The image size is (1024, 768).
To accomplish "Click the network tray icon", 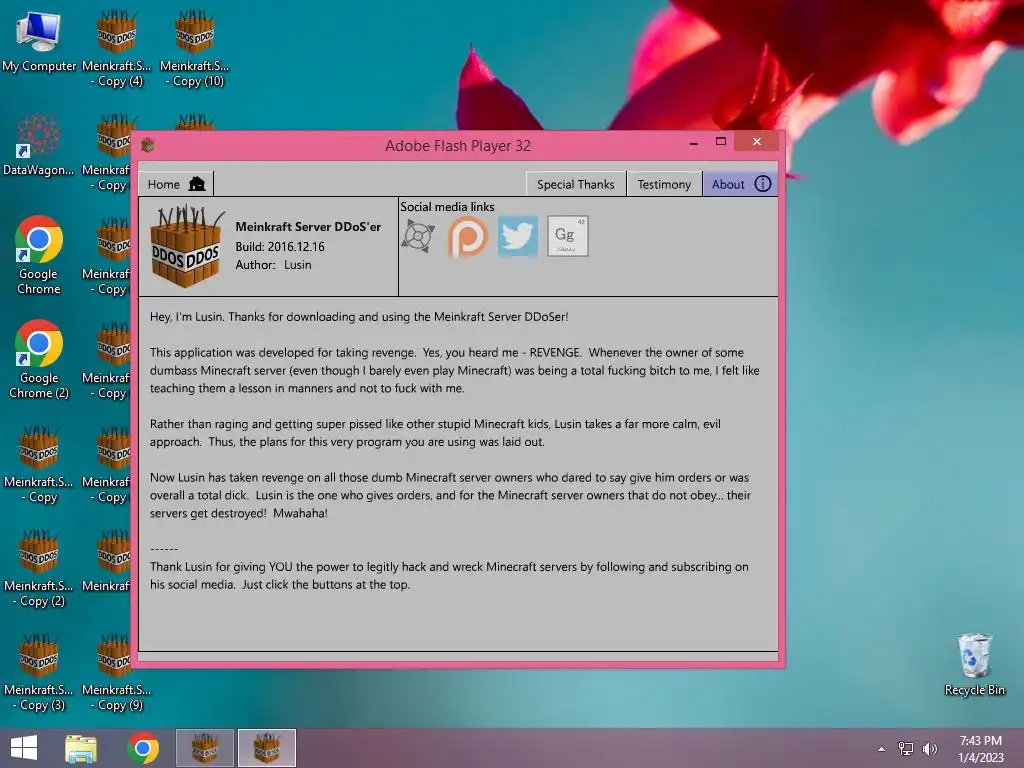I will (x=906, y=749).
